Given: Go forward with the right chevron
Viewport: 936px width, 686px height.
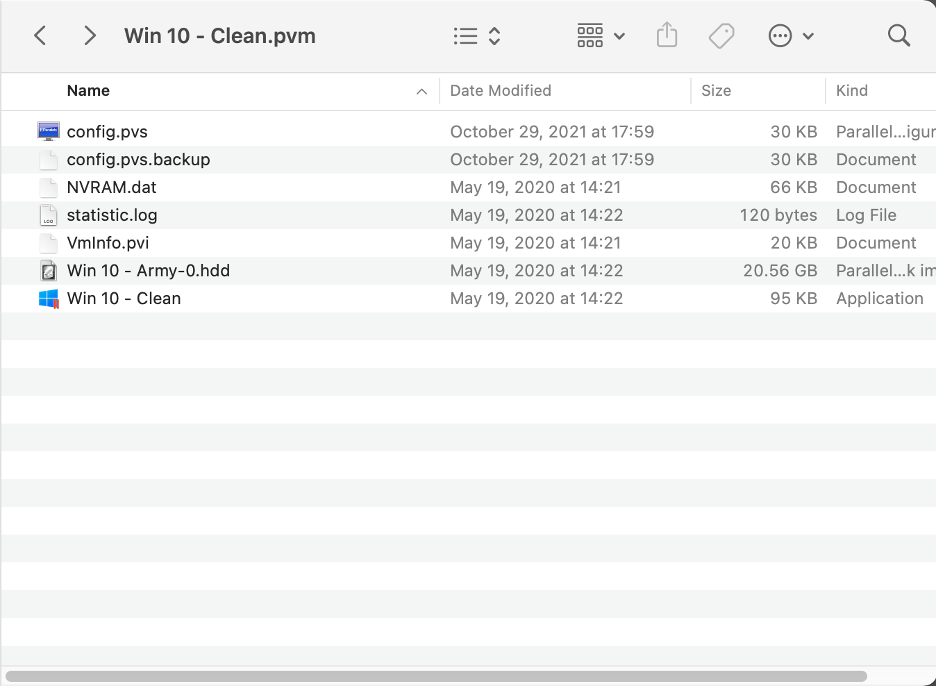Looking at the screenshot, I should click(x=90, y=36).
